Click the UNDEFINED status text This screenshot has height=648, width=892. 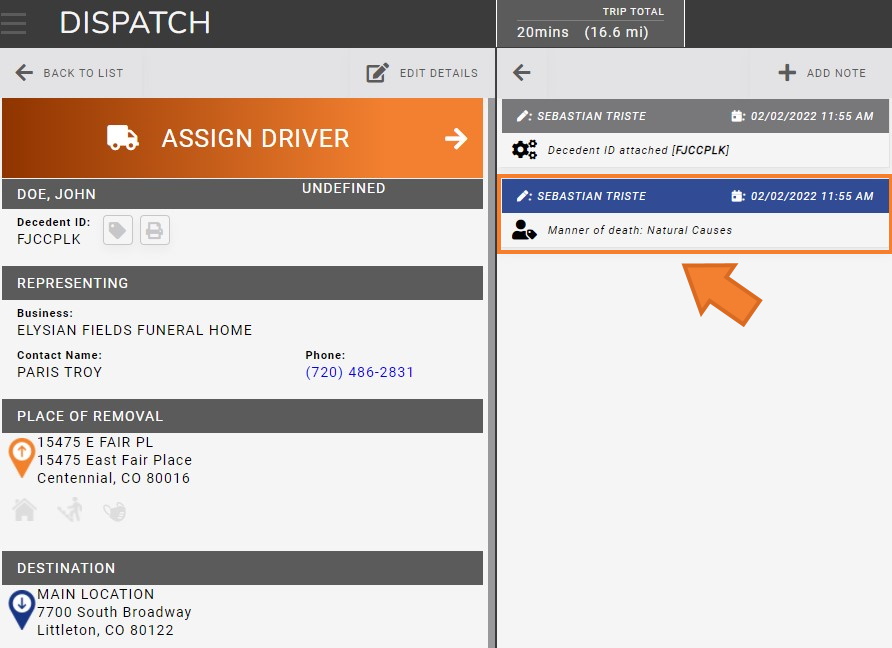click(x=344, y=188)
